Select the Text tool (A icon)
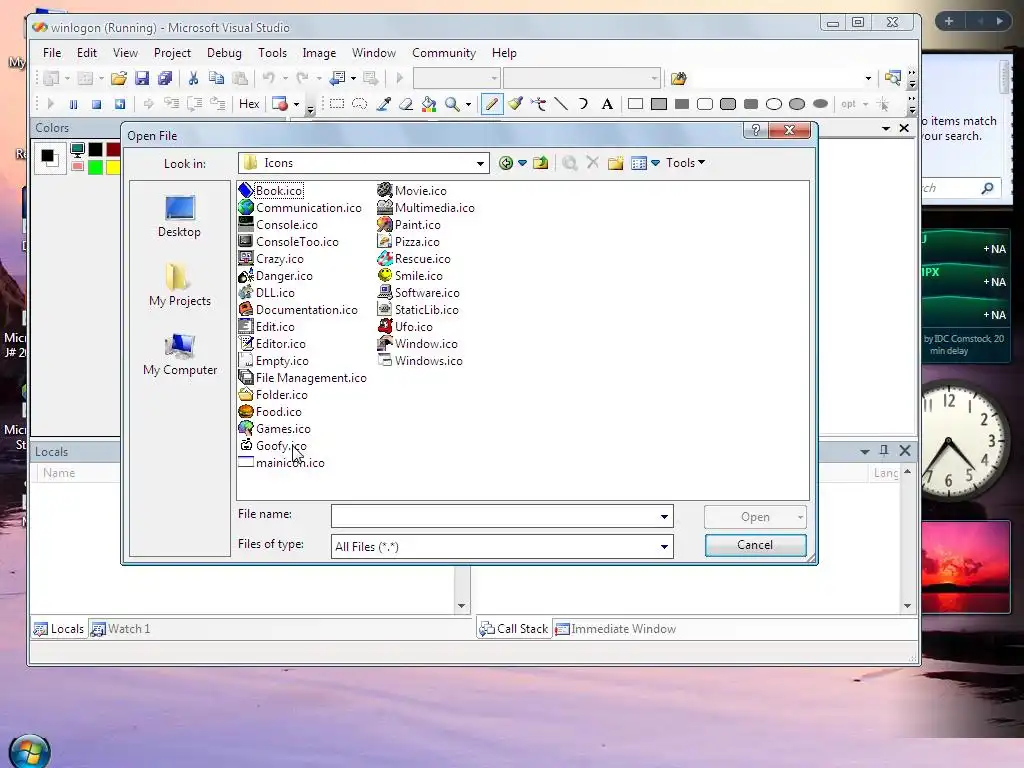The width and height of the screenshot is (1024, 768). click(607, 104)
